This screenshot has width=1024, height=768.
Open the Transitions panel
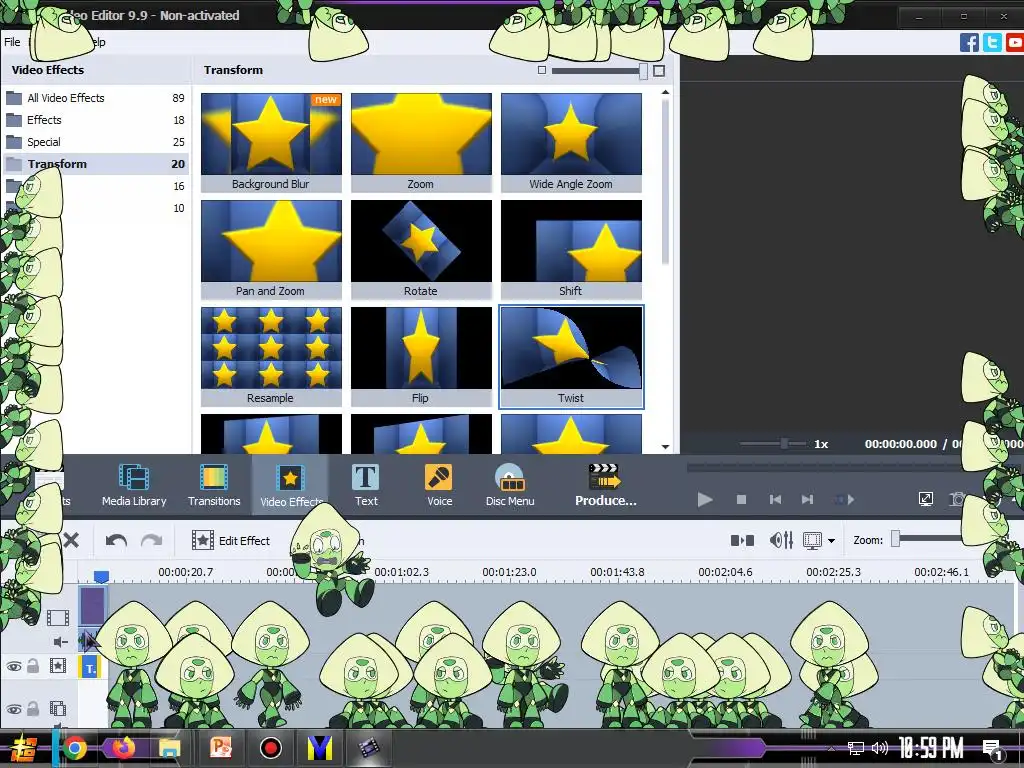pyautogui.click(x=214, y=485)
